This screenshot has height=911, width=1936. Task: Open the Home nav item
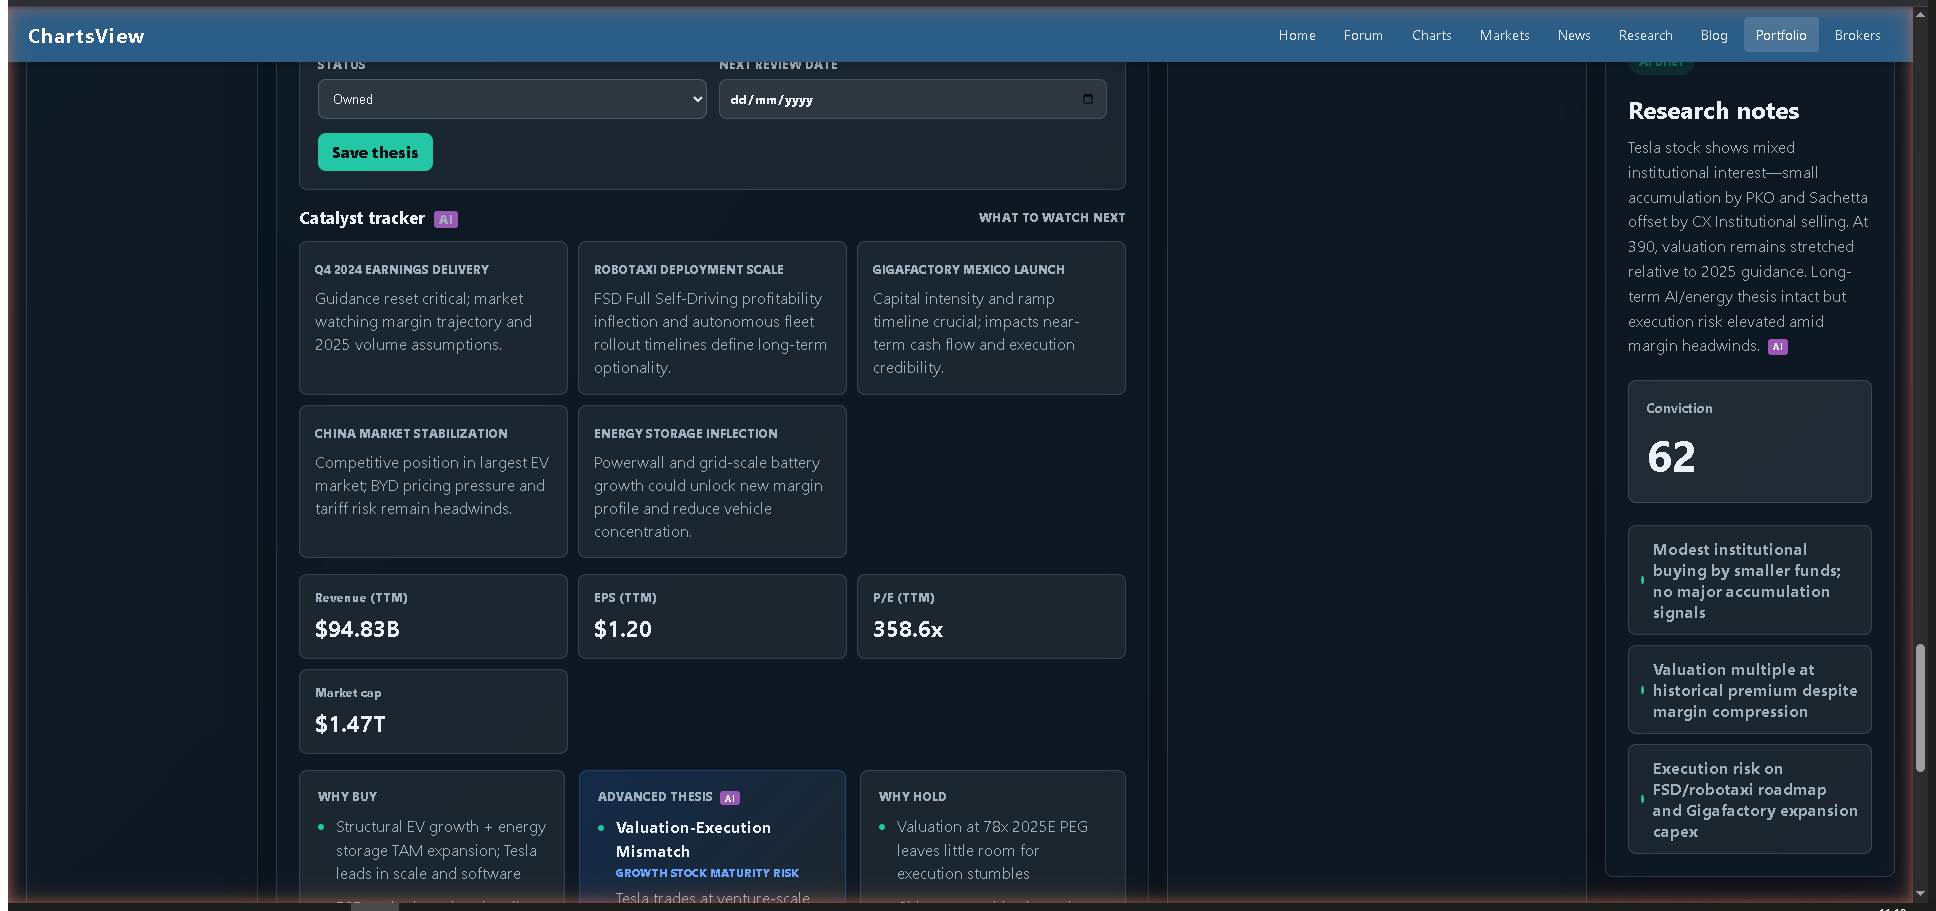pos(1297,35)
